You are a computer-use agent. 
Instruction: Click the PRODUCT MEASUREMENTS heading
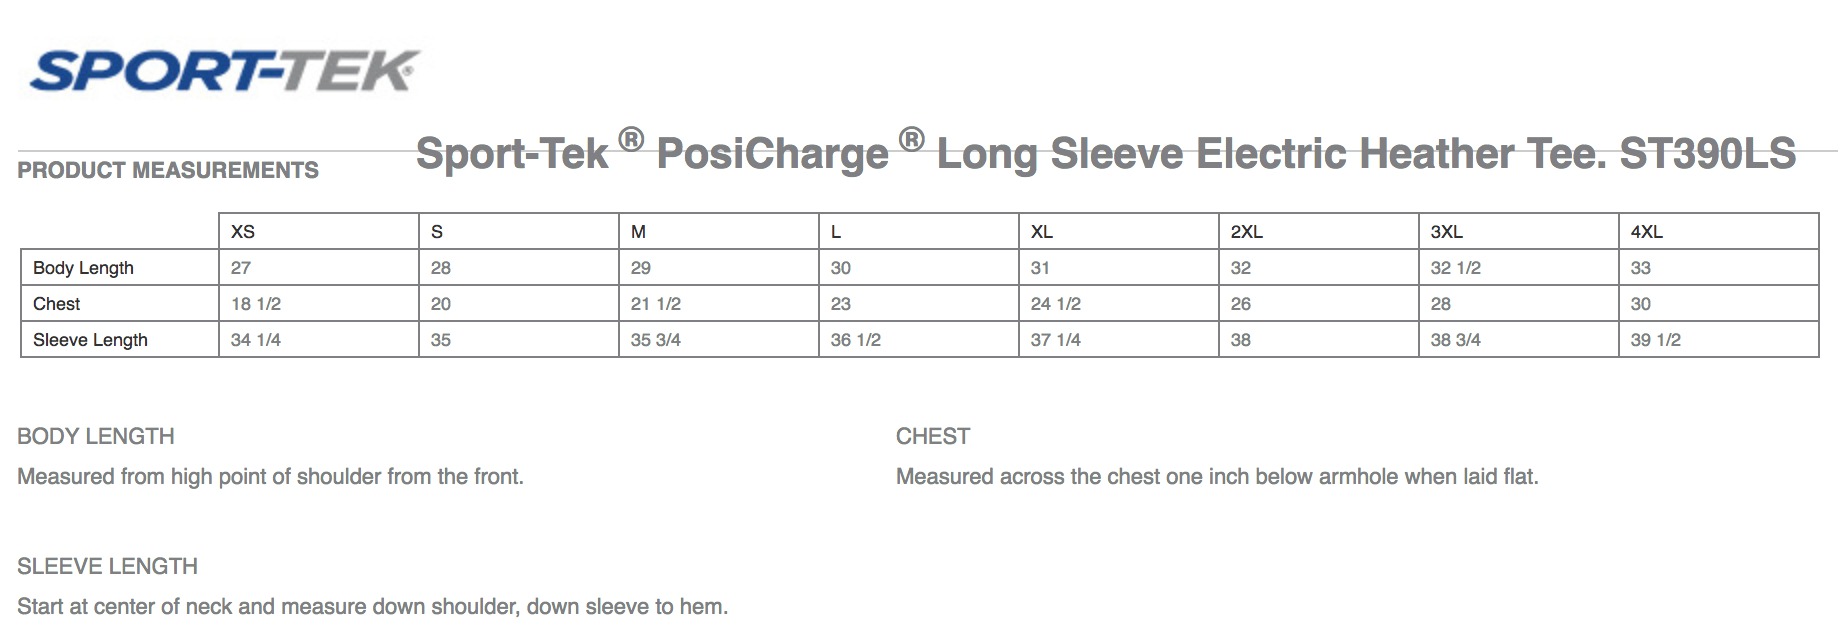point(168,170)
